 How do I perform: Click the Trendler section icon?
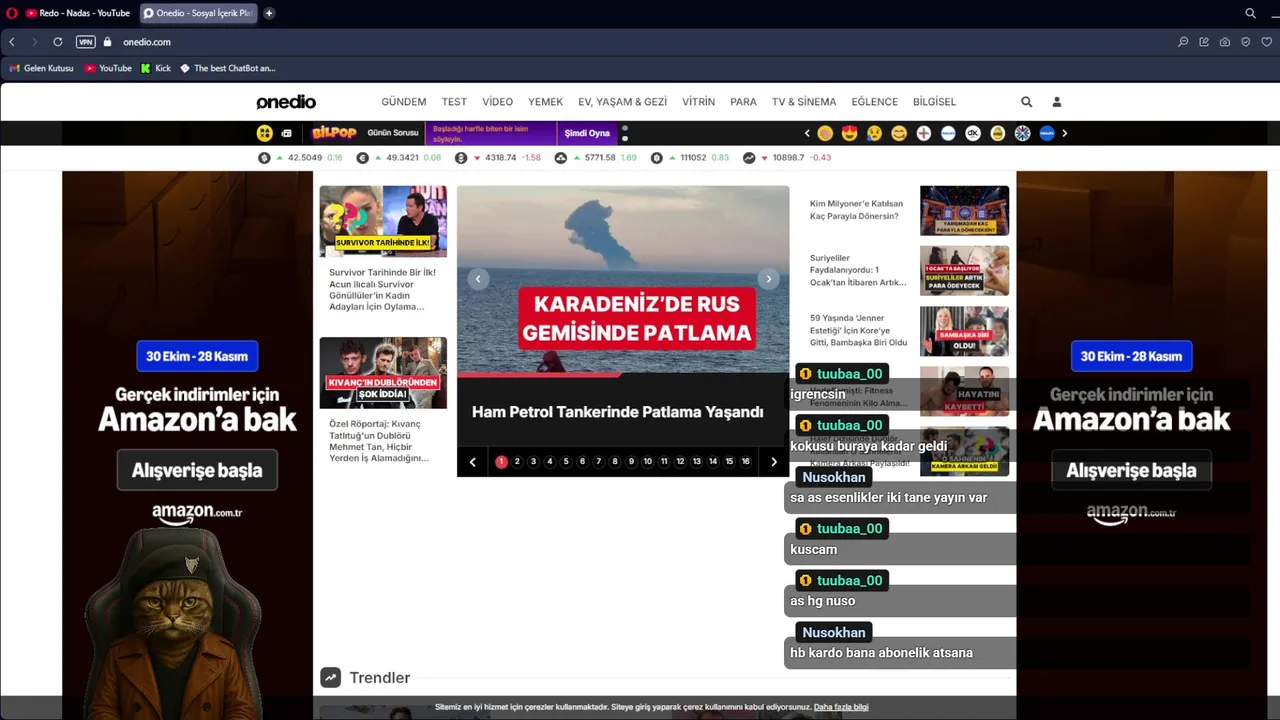point(330,677)
